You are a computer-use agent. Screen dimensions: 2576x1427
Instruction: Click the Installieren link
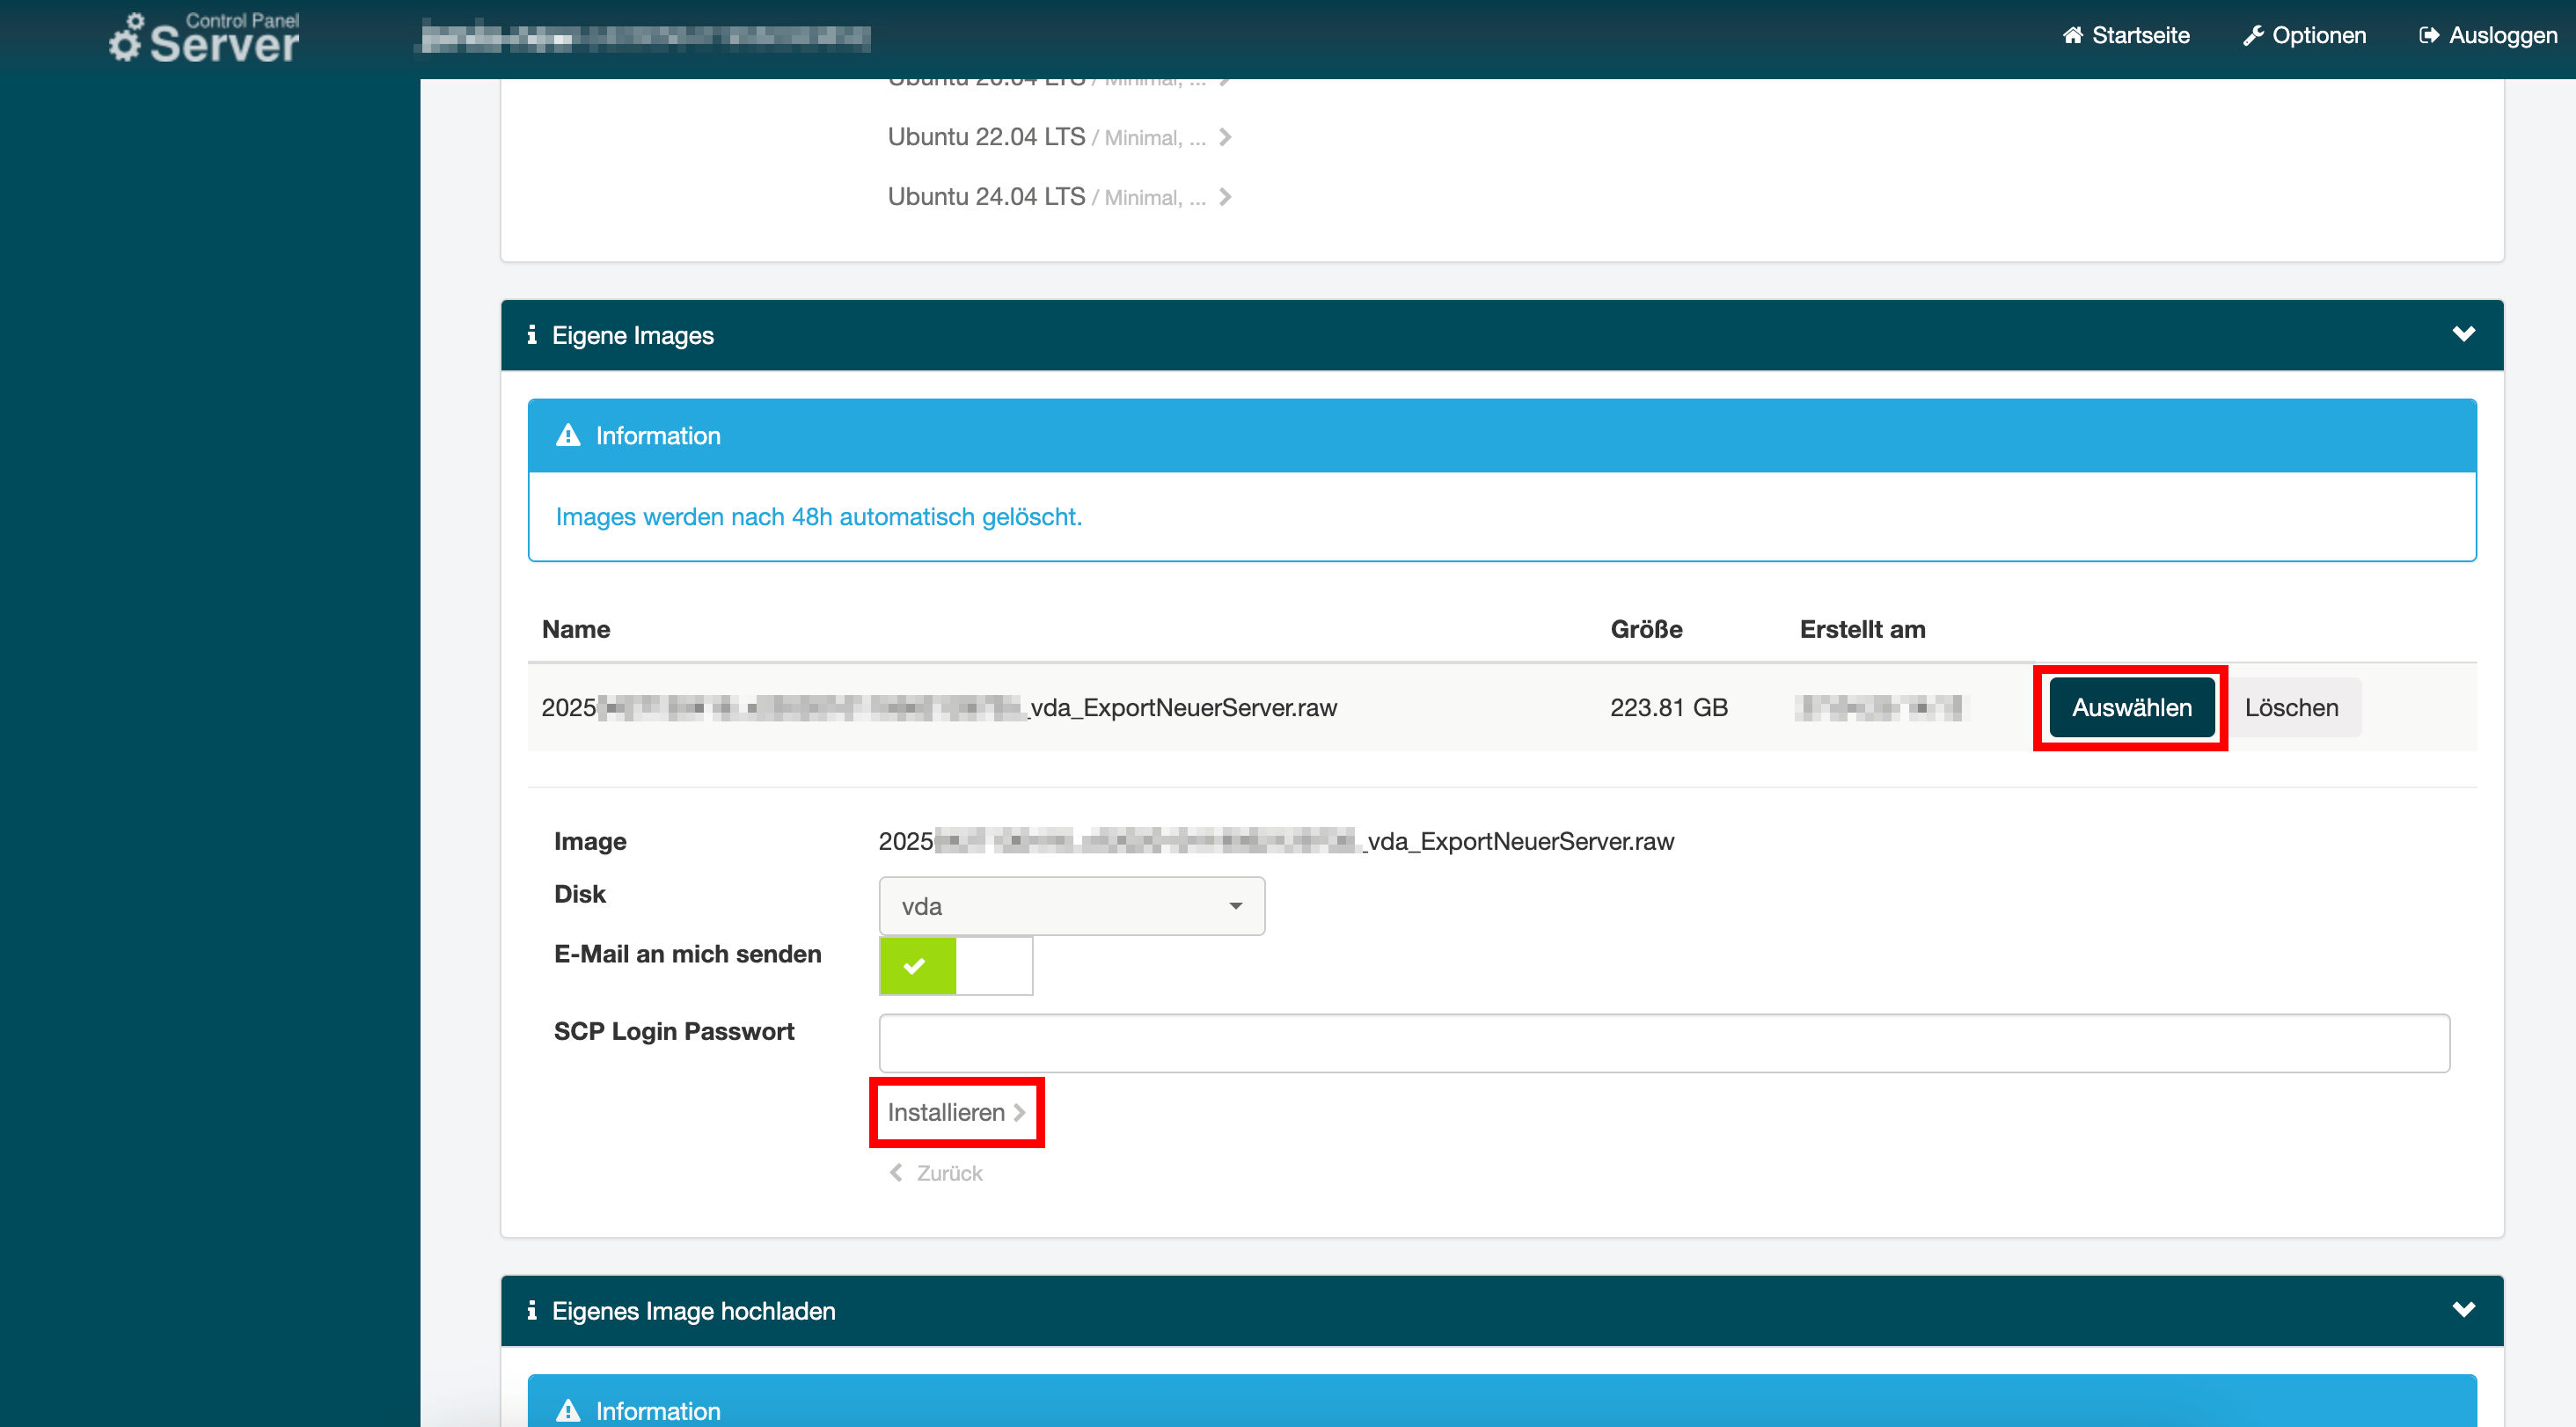pyautogui.click(x=956, y=1112)
